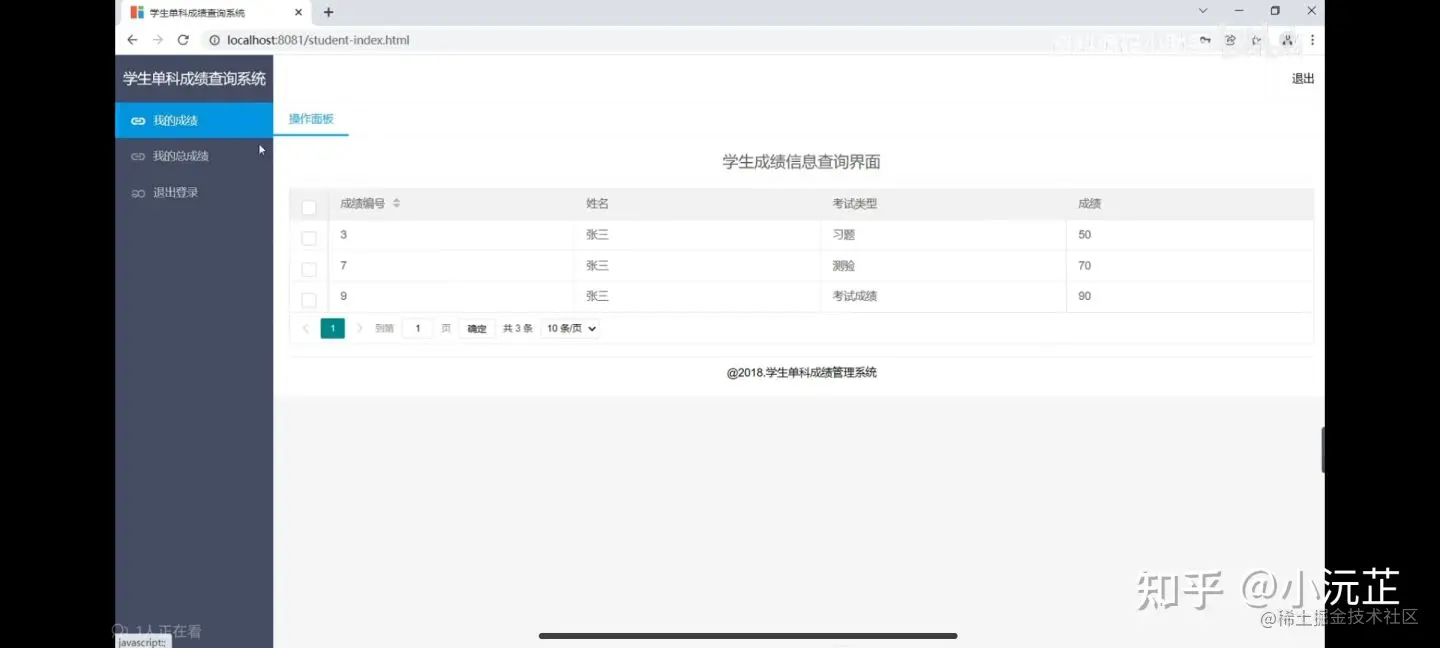This screenshot has width=1440, height=648.
Task: Click the 学生单科成绩查询系统 sidebar title
Action: tap(194, 78)
